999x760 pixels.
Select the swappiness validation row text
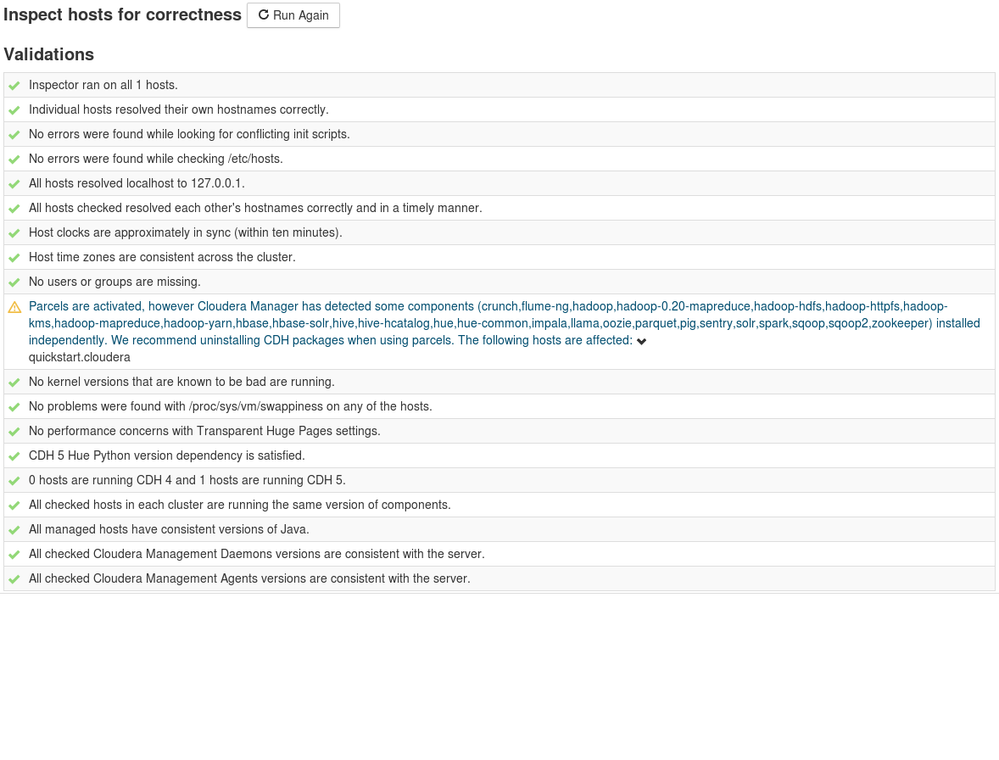coord(230,406)
